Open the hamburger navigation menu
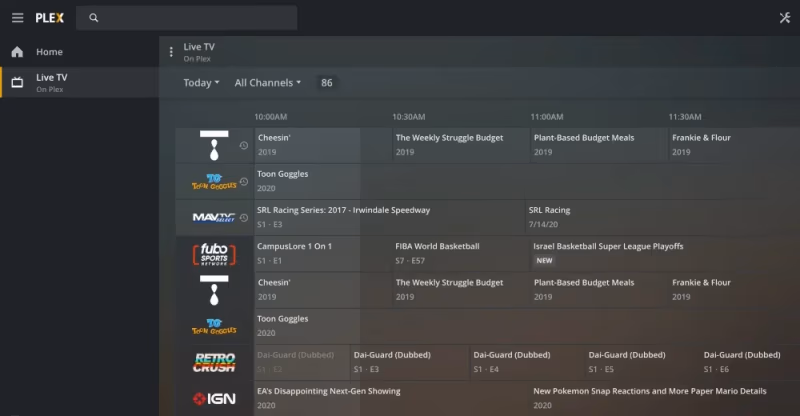 (17, 18)
